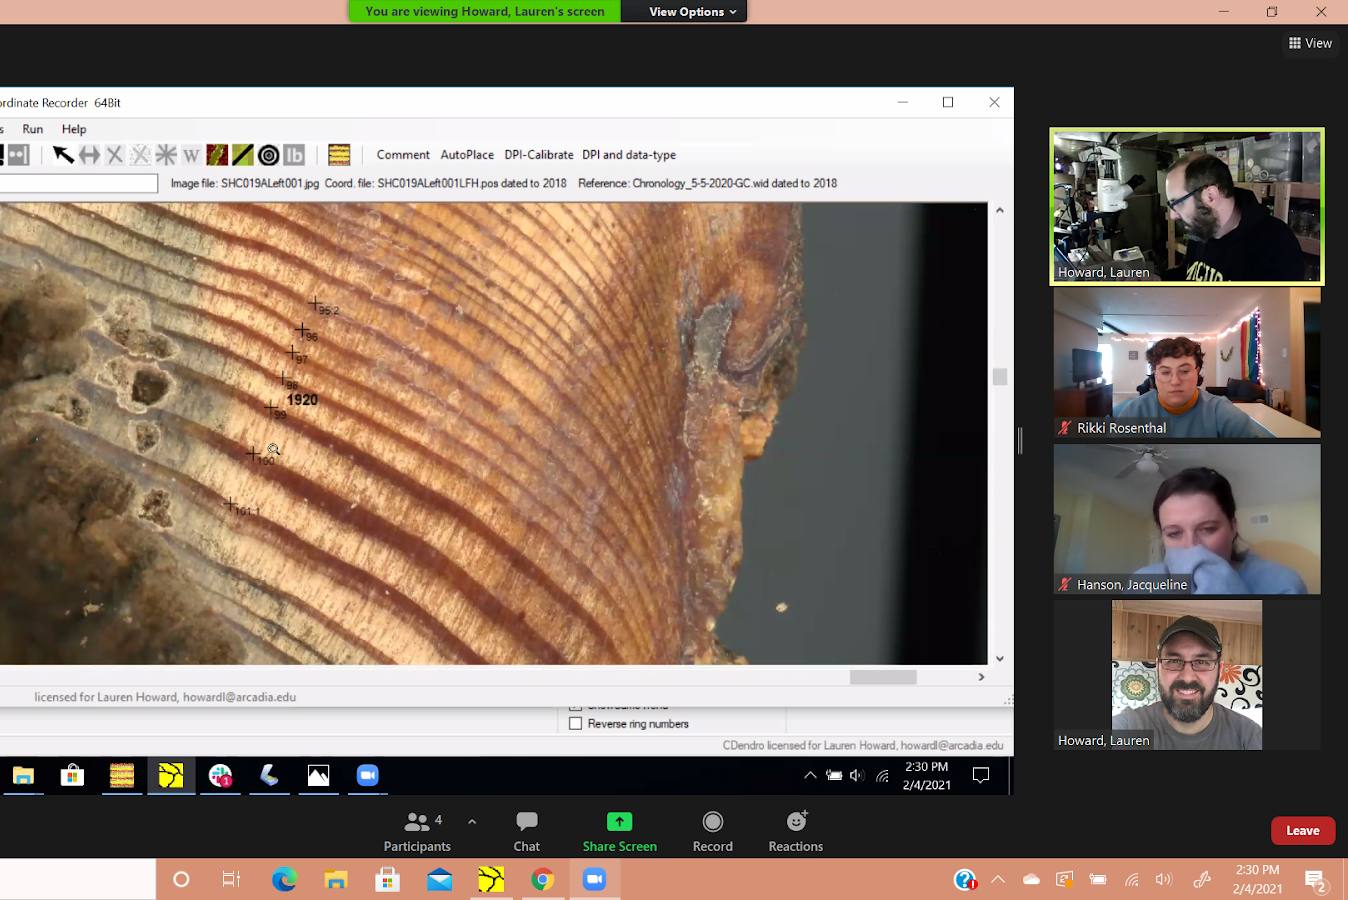Viewport: 1348px width, 900px height.
Task: Click the W toolbar icon
Action: 191,155
